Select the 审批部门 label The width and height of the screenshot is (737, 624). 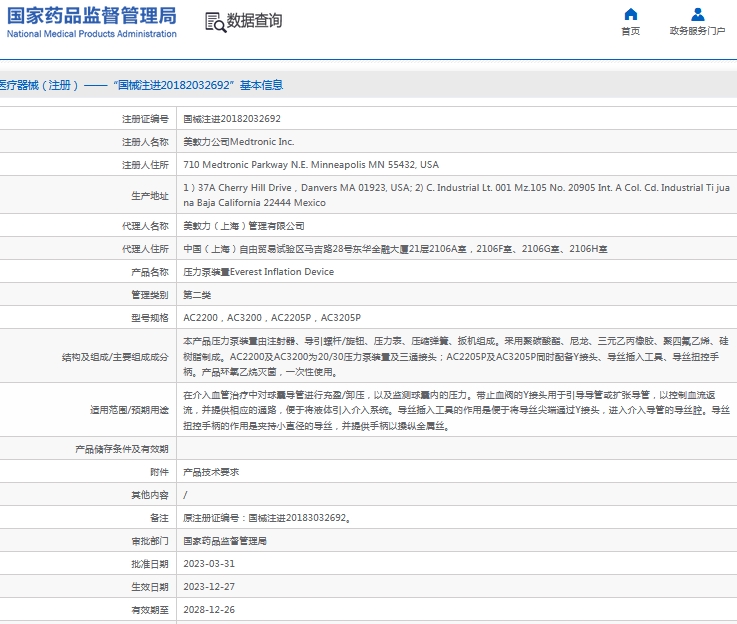click(x=150, y=541)
